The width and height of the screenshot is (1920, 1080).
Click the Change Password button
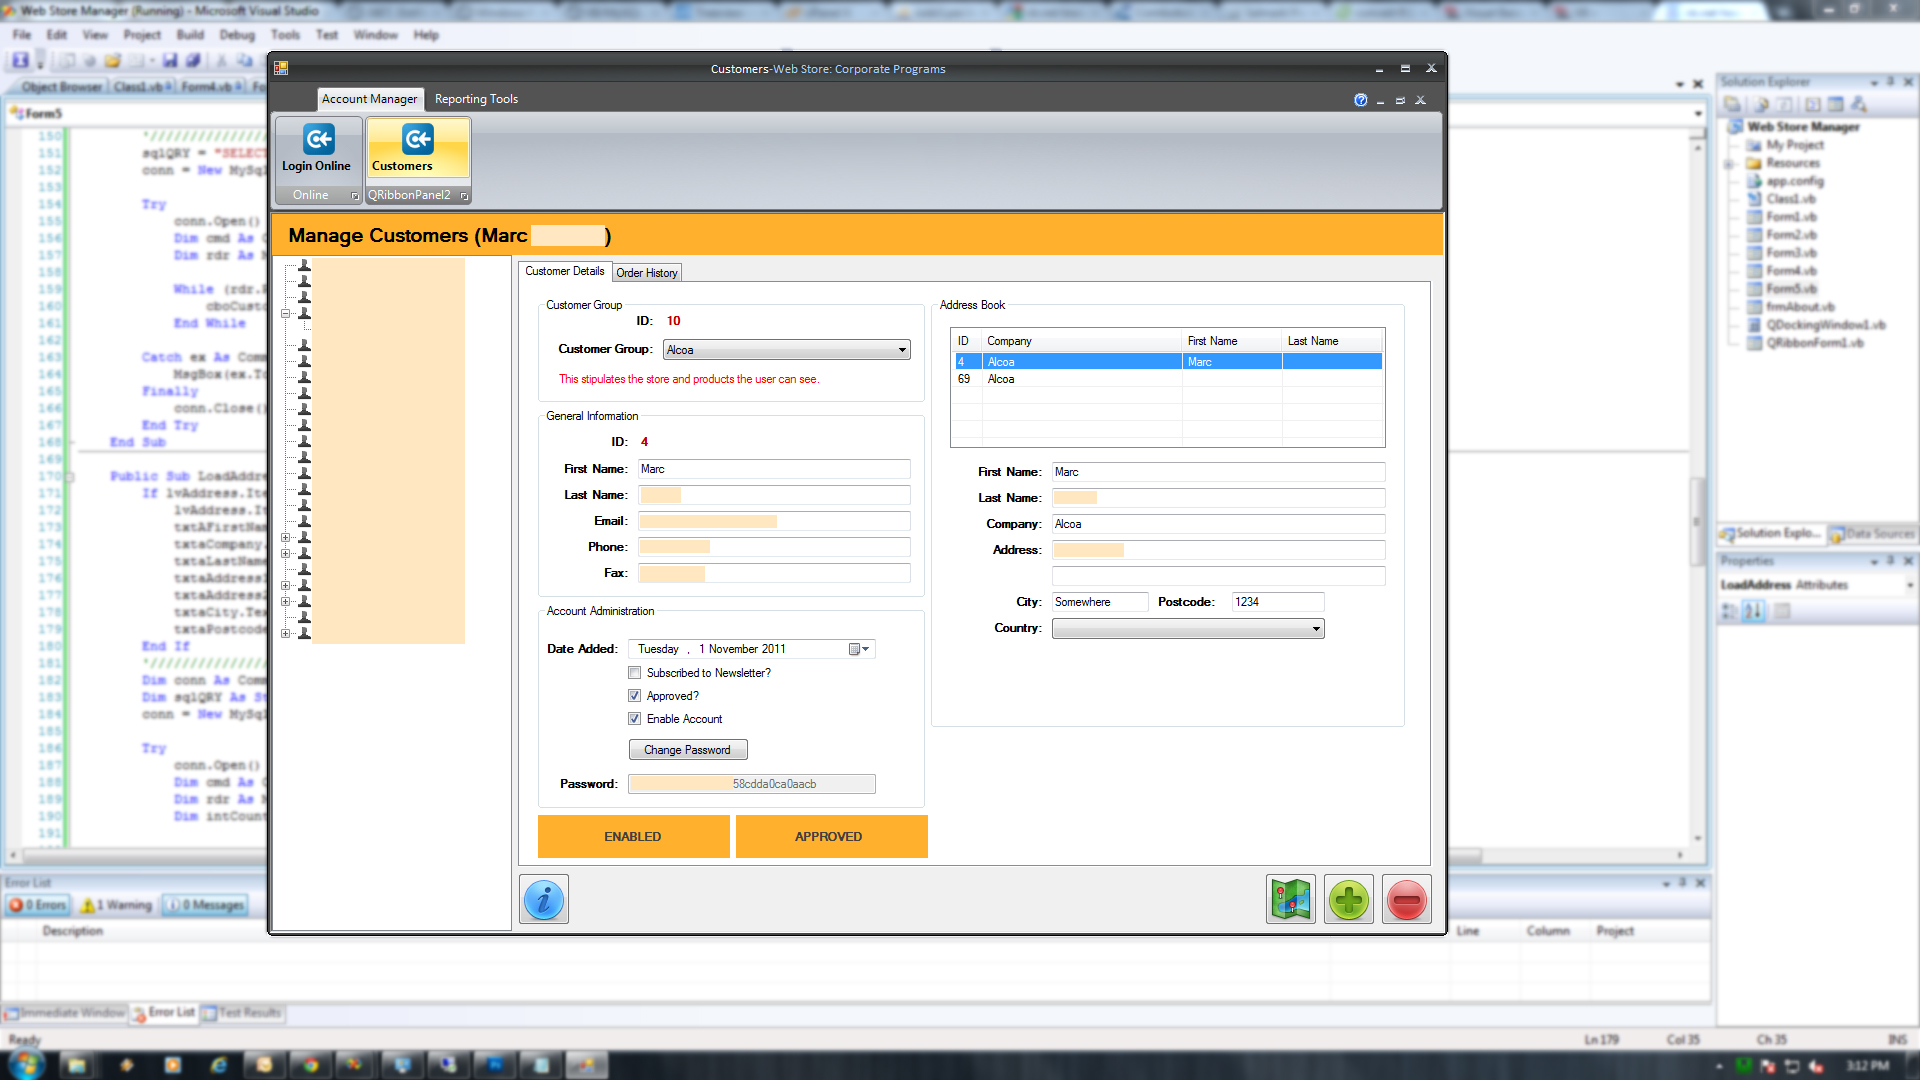click(x=688, y=750)
